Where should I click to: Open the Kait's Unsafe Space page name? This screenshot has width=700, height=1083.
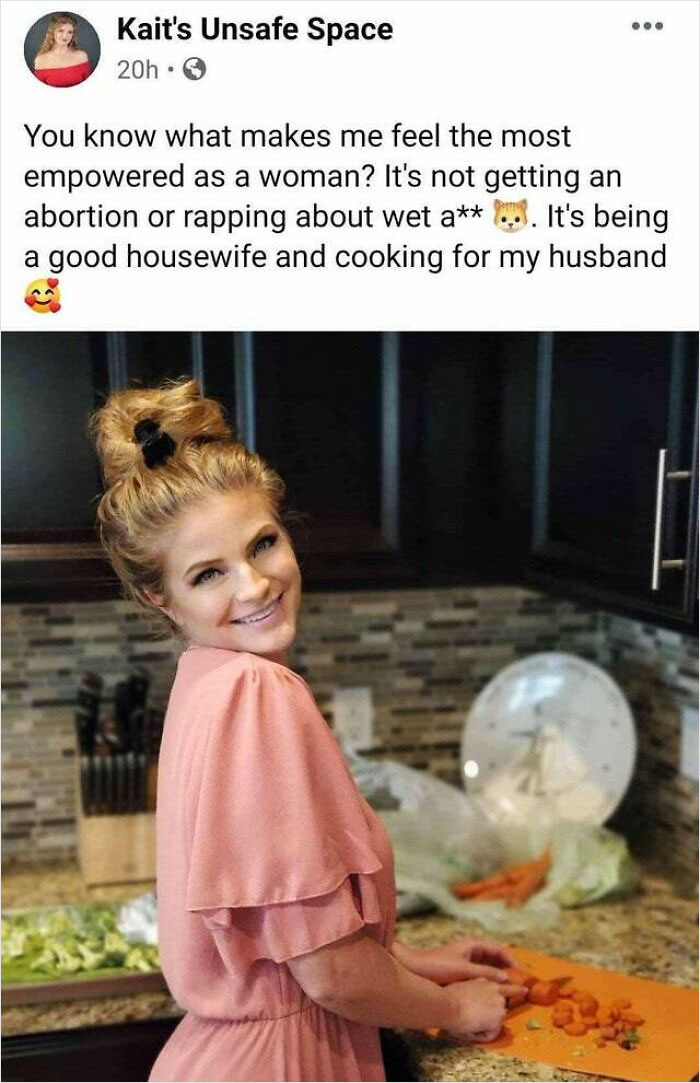tap(255, 30)
